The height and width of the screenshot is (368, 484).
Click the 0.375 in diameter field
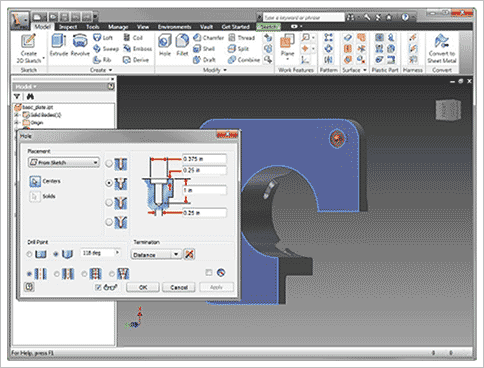pos(204,159)
